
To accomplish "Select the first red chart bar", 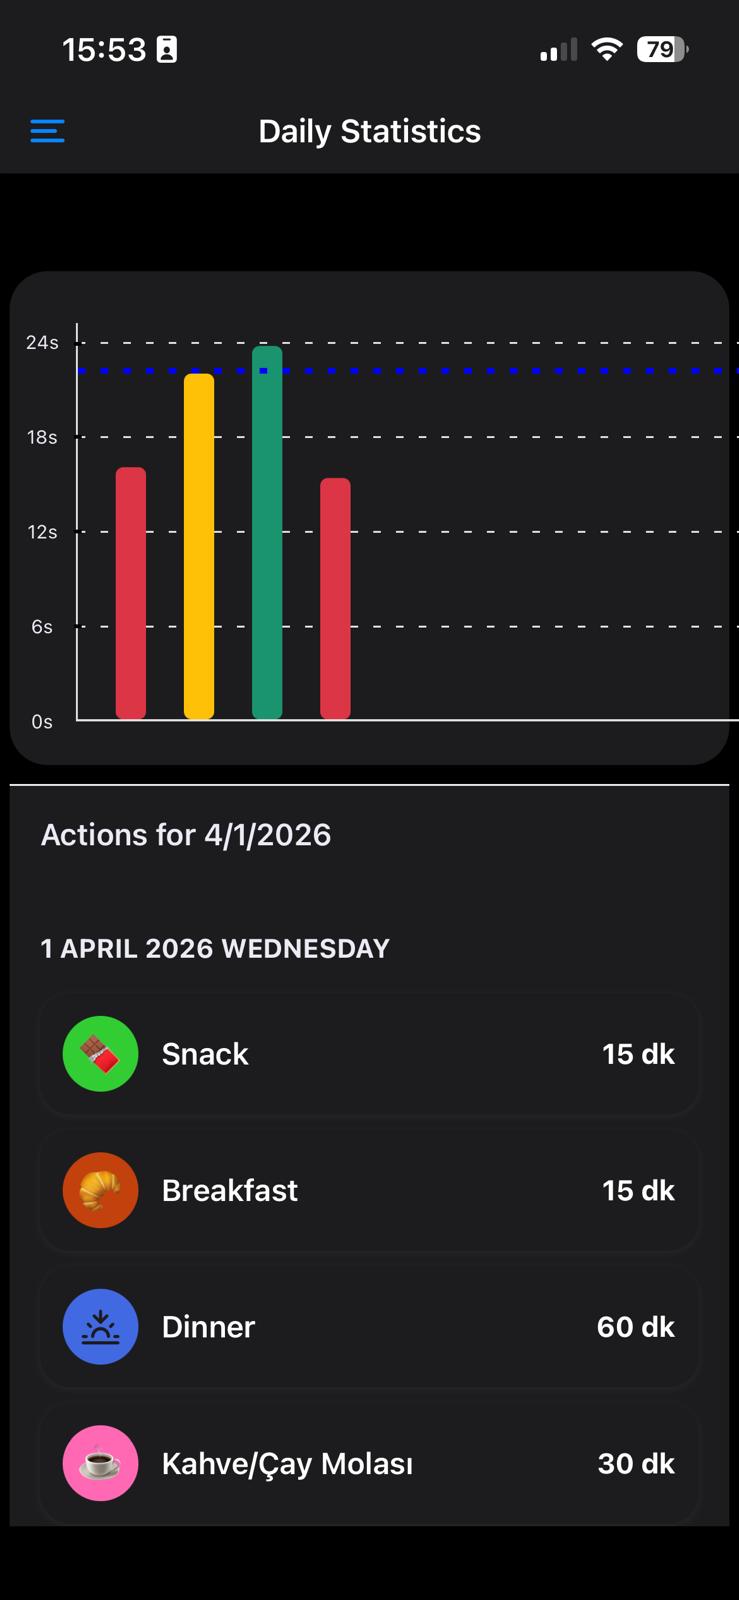I will coord(131,593).
